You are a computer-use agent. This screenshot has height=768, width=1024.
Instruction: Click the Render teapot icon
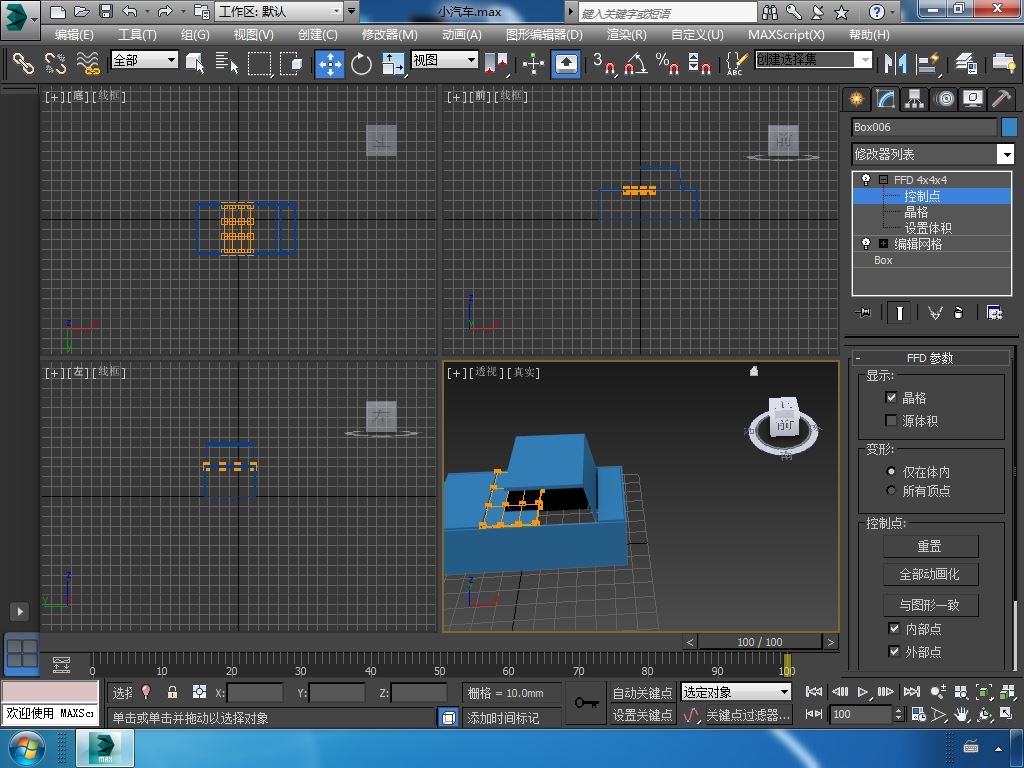point(1003,63)
